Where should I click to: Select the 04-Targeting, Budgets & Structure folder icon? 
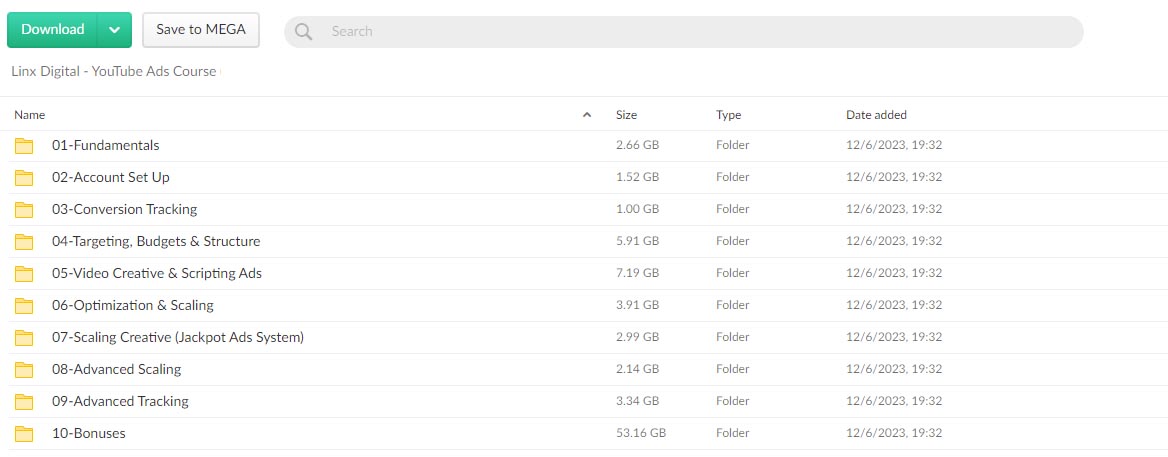click(25, 242)
